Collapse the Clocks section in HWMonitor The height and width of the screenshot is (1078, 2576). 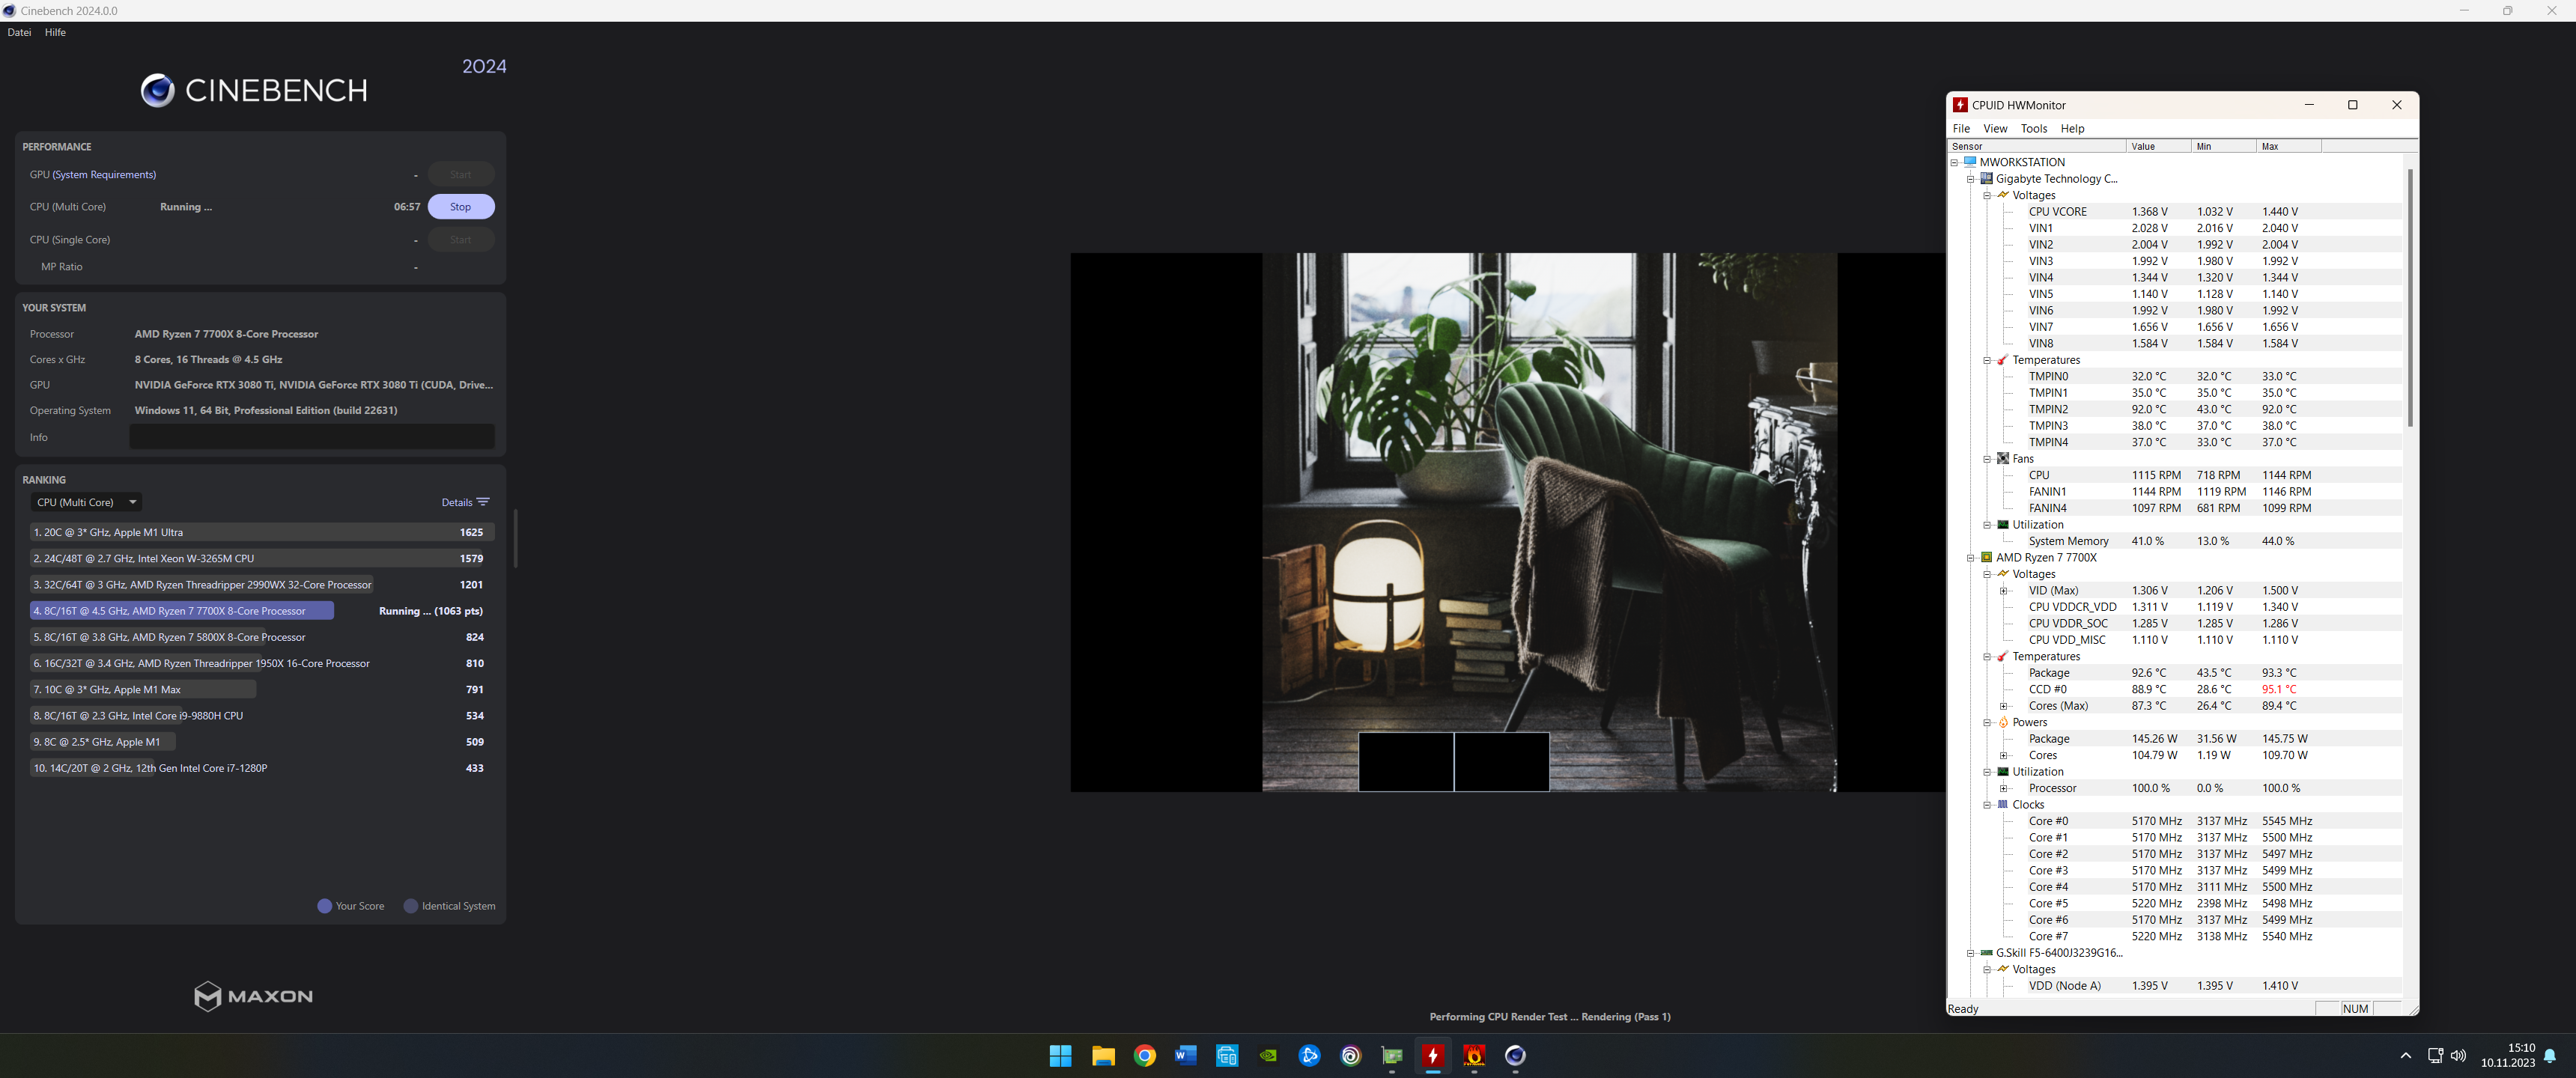[x=1987, y=805]
